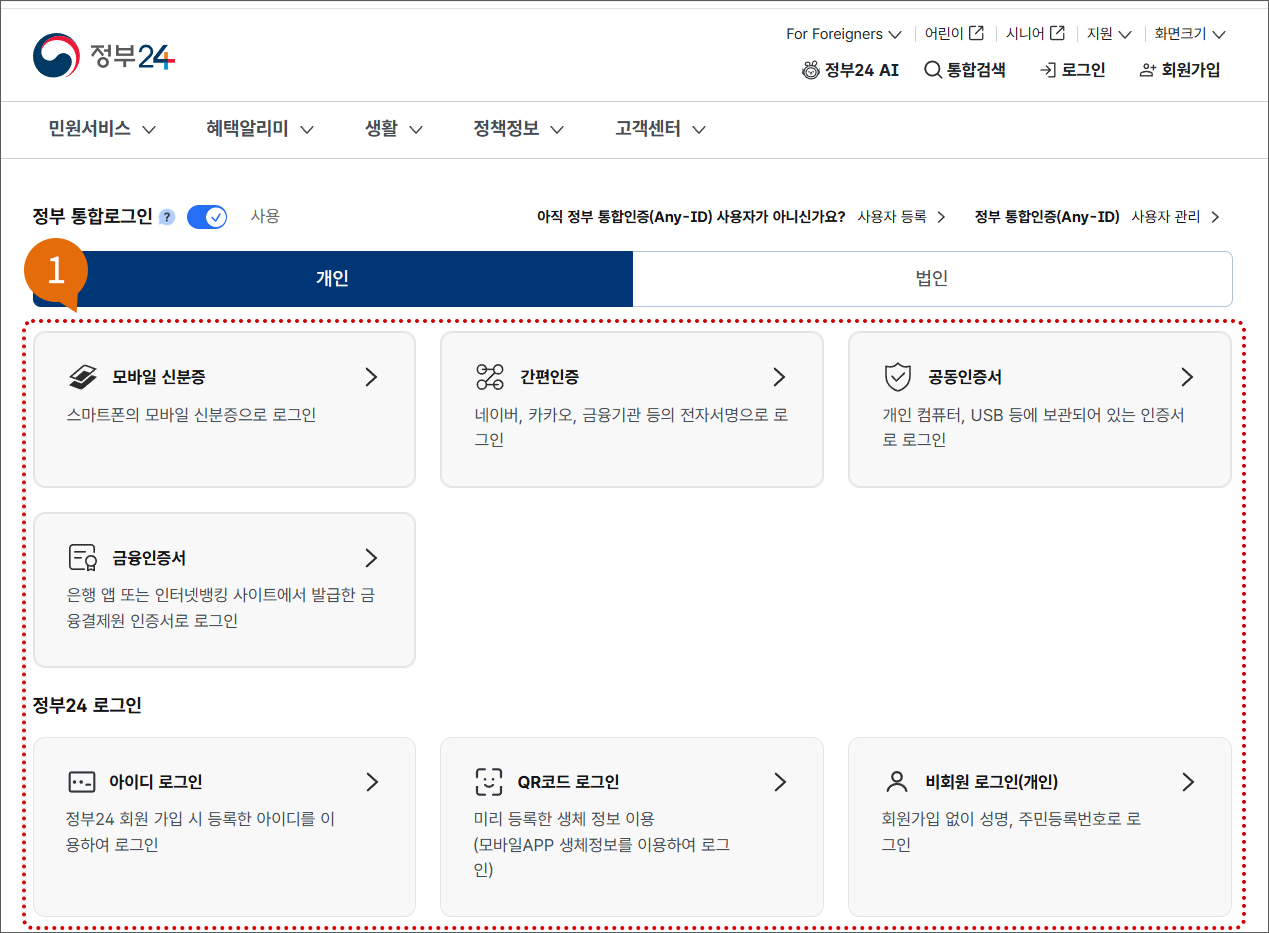
Task: Click '사용' label beside the toggle
Action: click(x=265, y=216)
